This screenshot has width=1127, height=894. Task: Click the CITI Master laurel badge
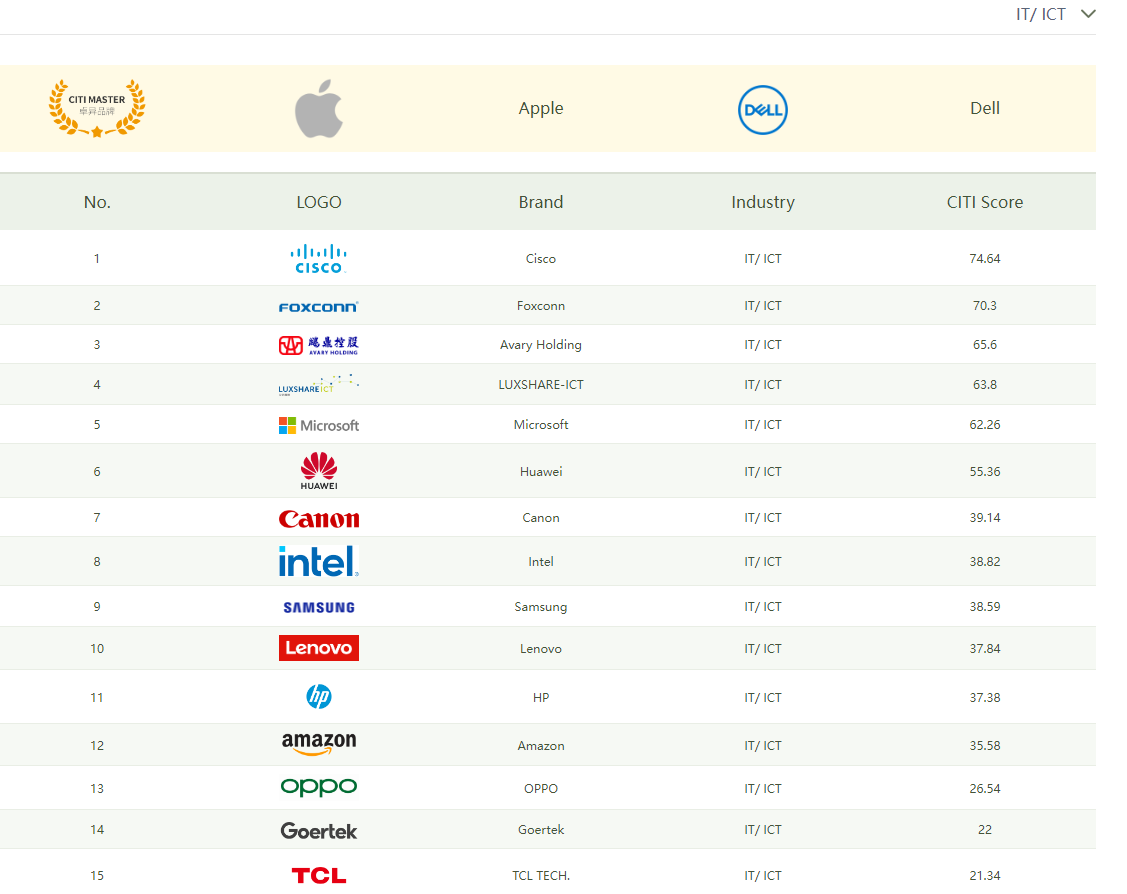point(97,108)
